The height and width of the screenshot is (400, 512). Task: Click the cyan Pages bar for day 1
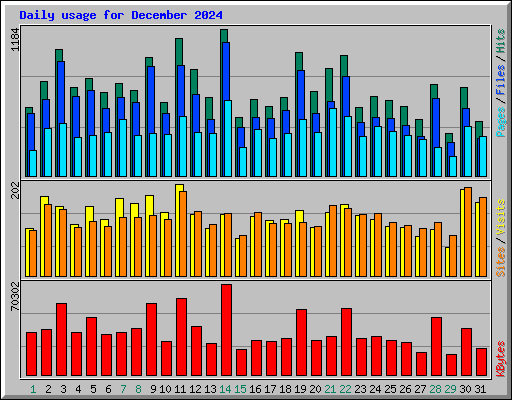33,163
